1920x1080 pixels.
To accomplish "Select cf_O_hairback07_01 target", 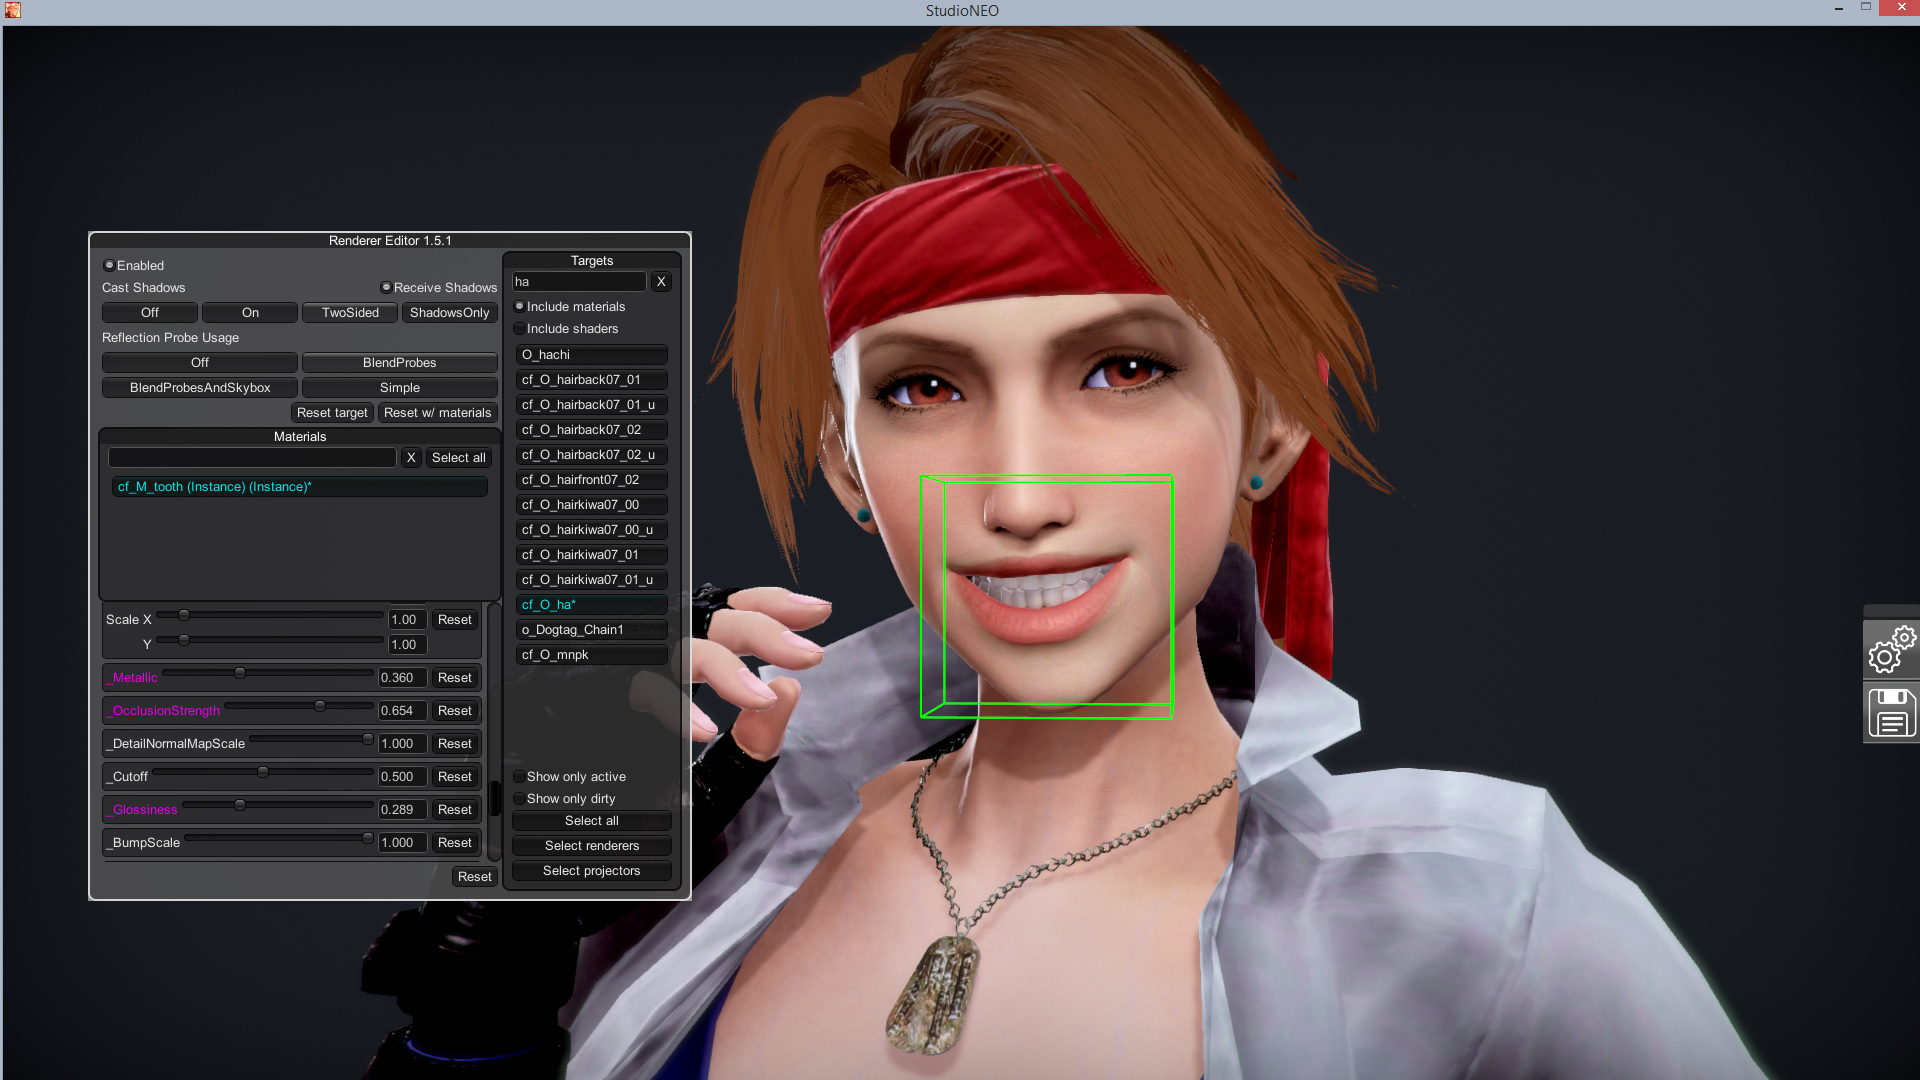I will pyautogui.click(x=592, y=379).
